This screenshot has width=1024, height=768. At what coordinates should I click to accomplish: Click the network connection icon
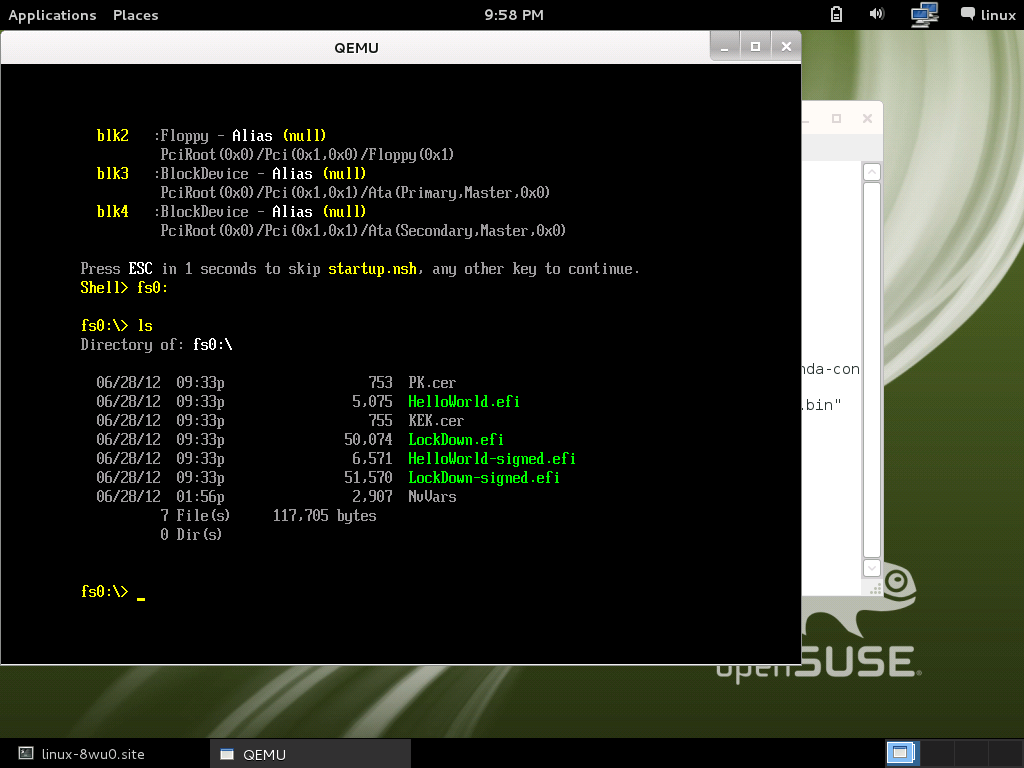[924, 14]
